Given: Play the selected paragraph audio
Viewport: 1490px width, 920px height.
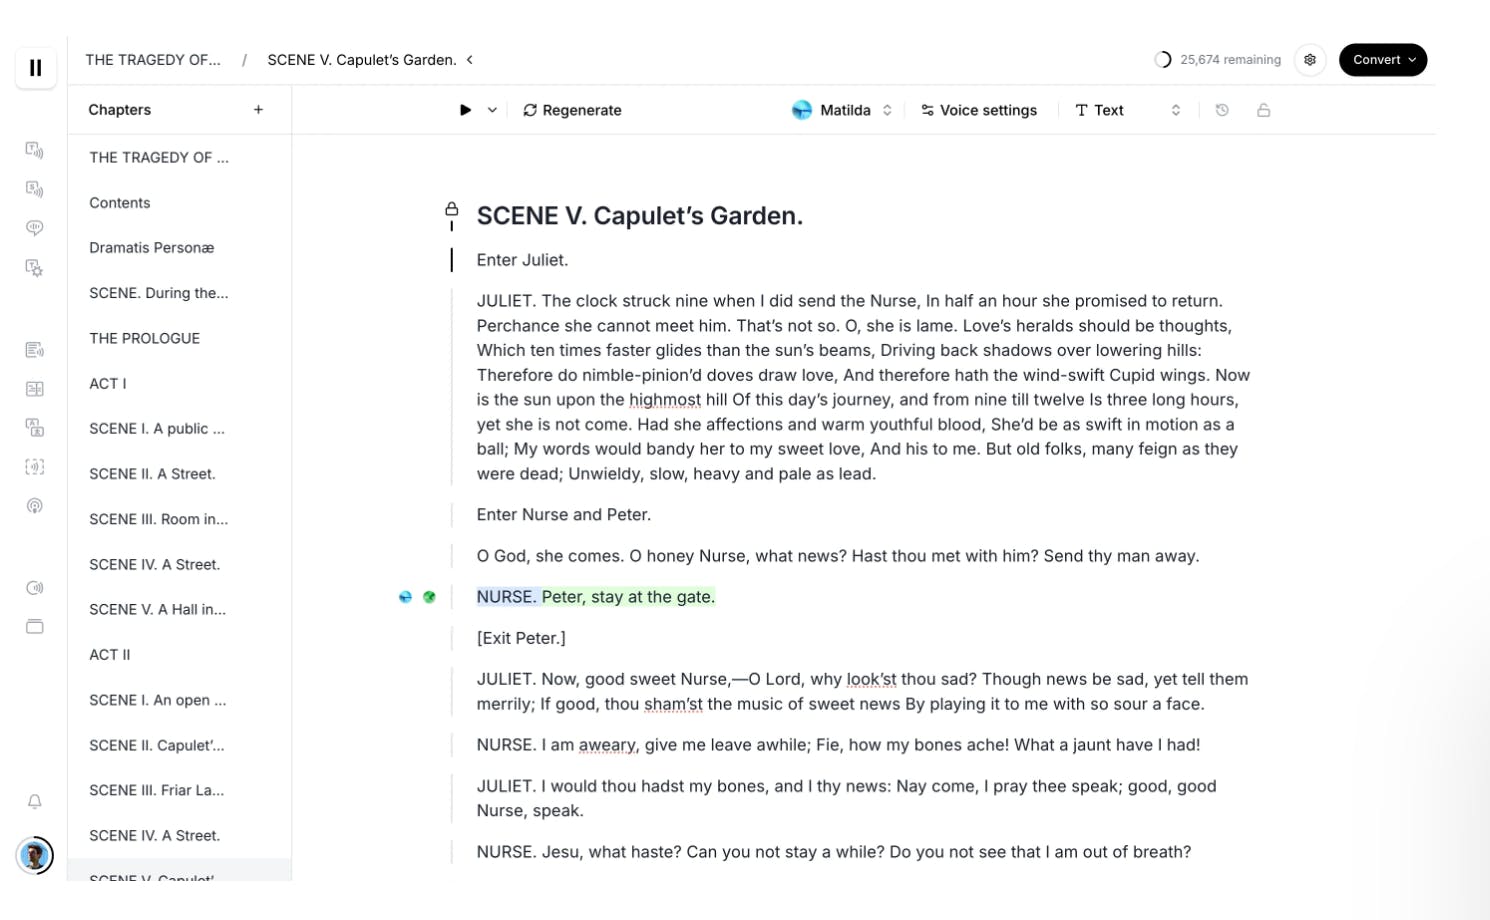Looking at the screenshot, I should pyautogui.click(x=465, y=110).
